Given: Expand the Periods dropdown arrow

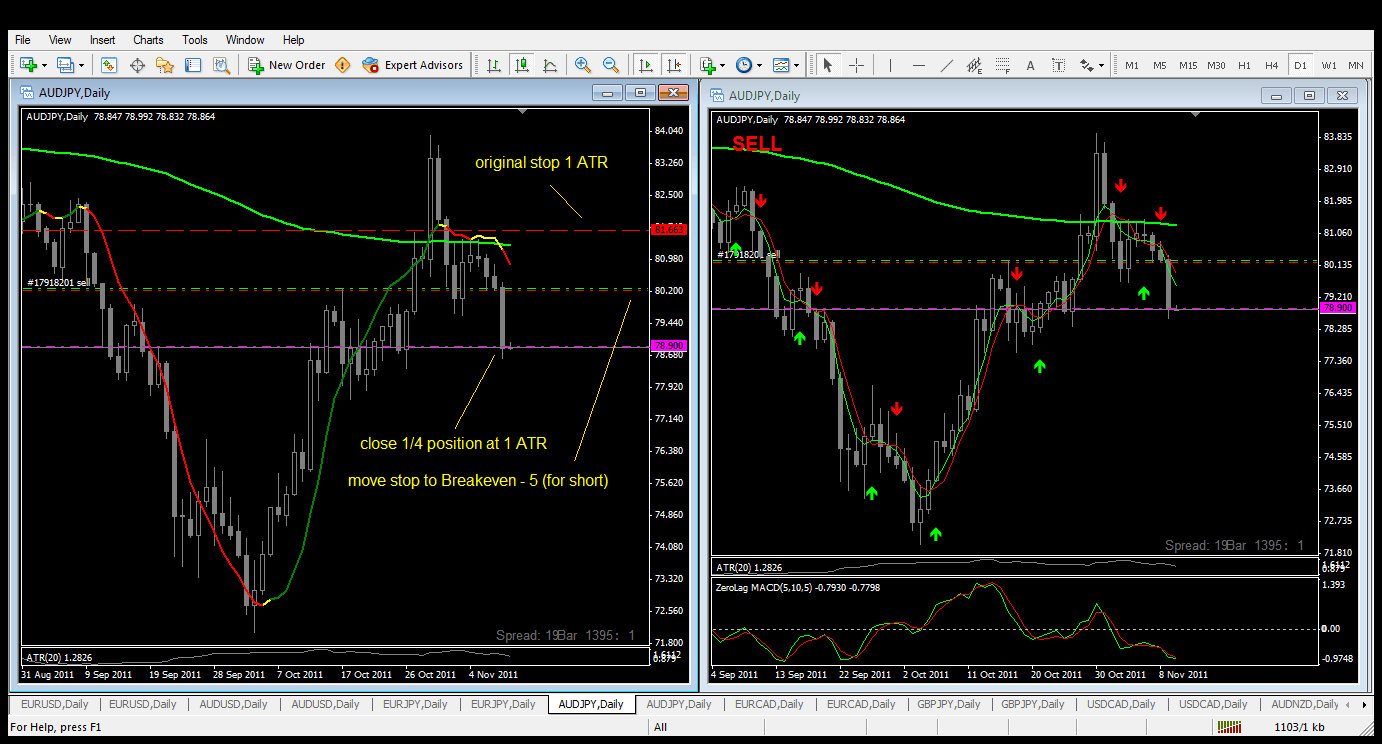Looking at the screenshot, I should [x=759, y=65].
